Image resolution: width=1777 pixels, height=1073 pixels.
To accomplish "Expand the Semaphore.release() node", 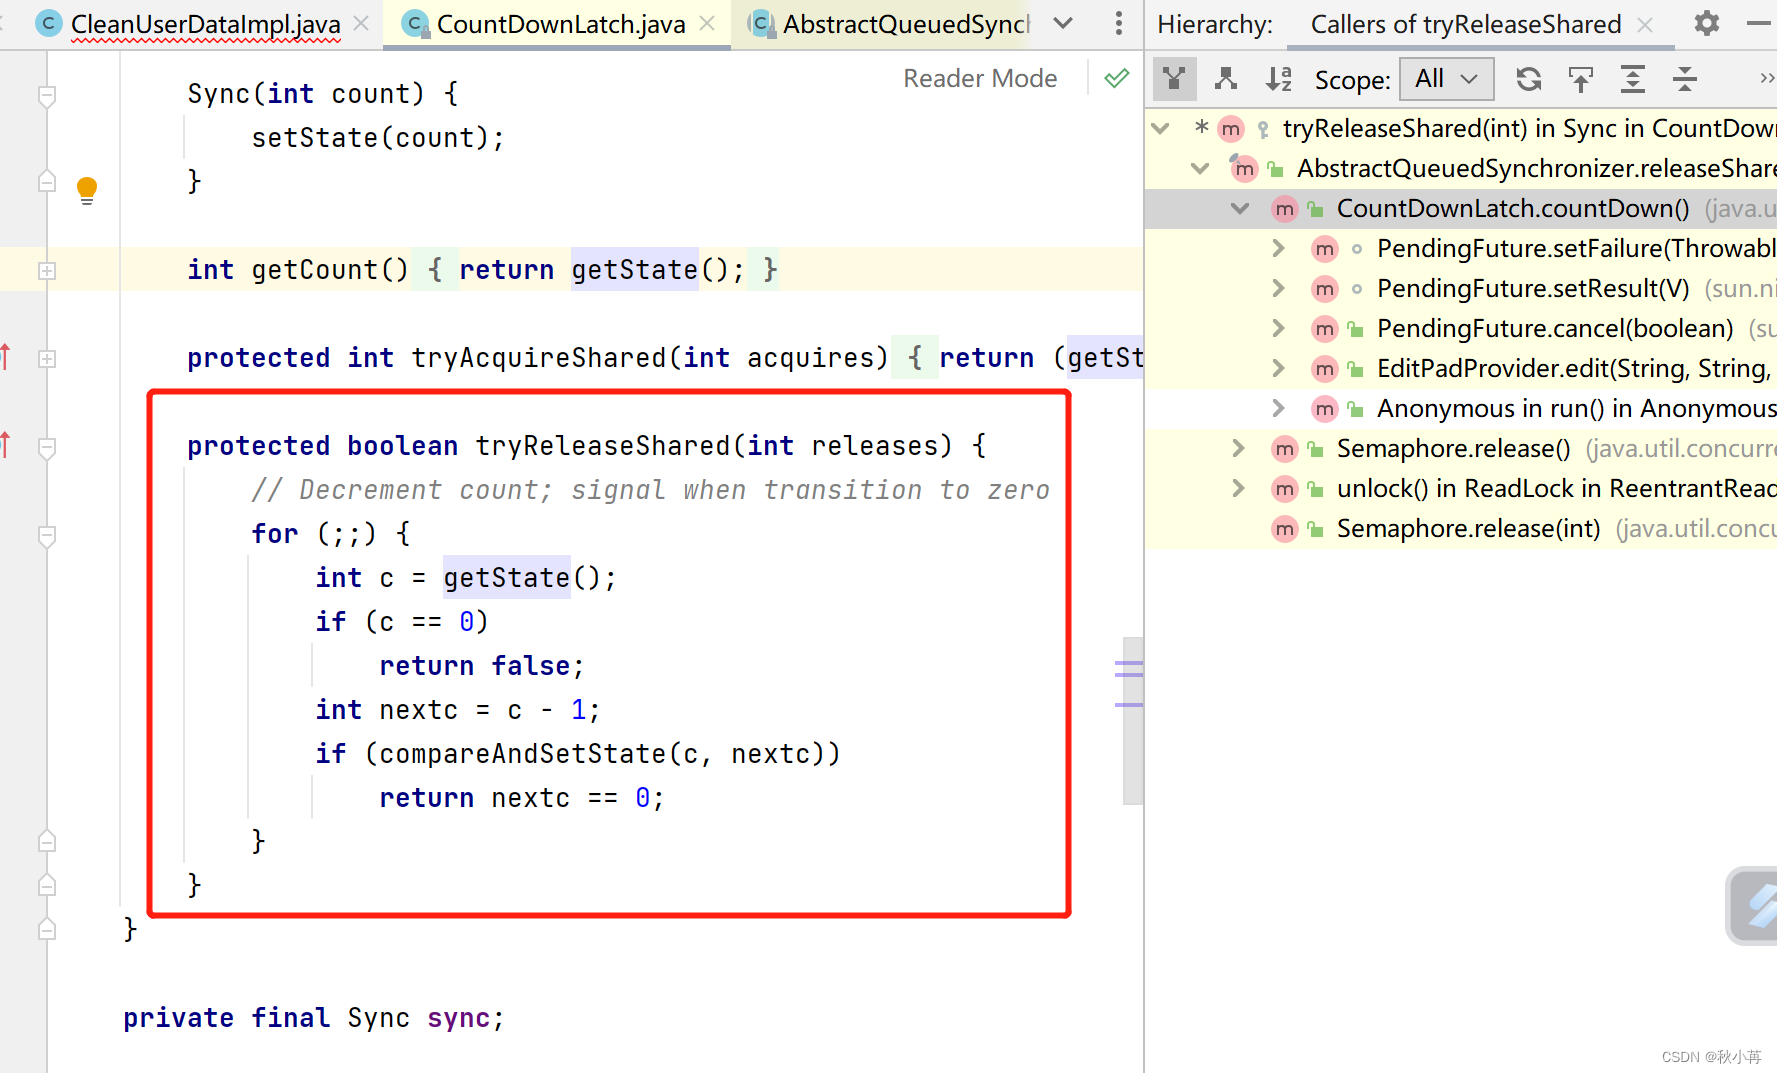I will (x=1238, y=448).
